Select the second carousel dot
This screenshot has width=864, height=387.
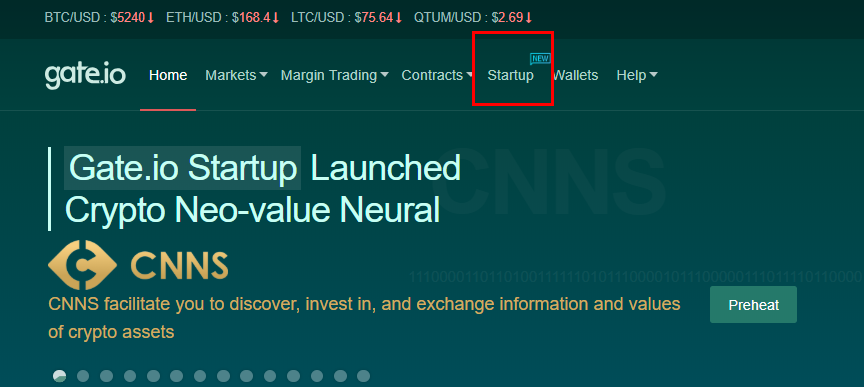click(83, 376)
